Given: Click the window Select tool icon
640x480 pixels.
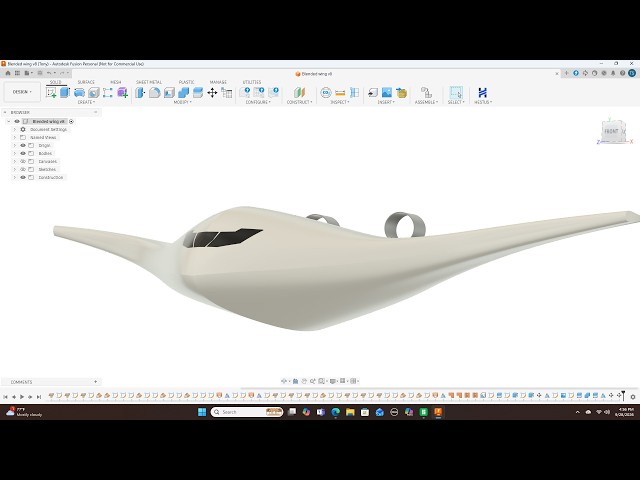Looking at the screenshot, I should (x=456, y=93).
